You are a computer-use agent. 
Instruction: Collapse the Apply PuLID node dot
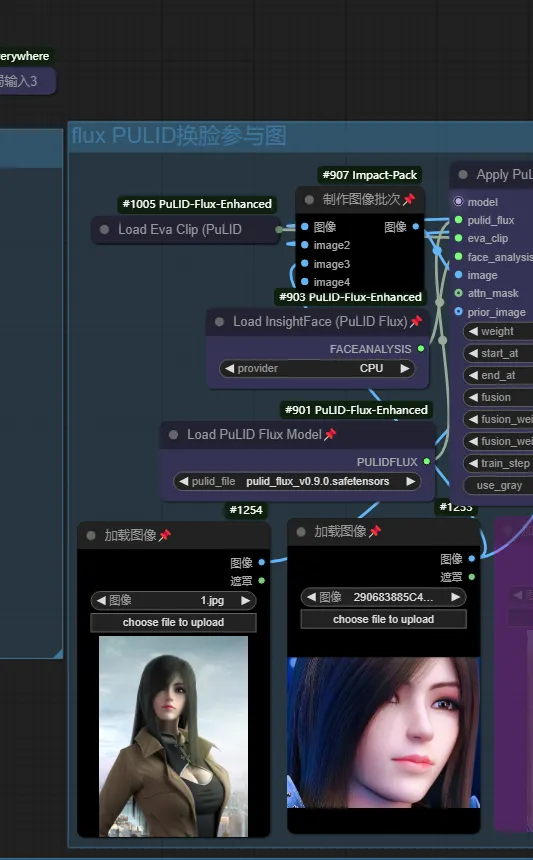(463, 174)
